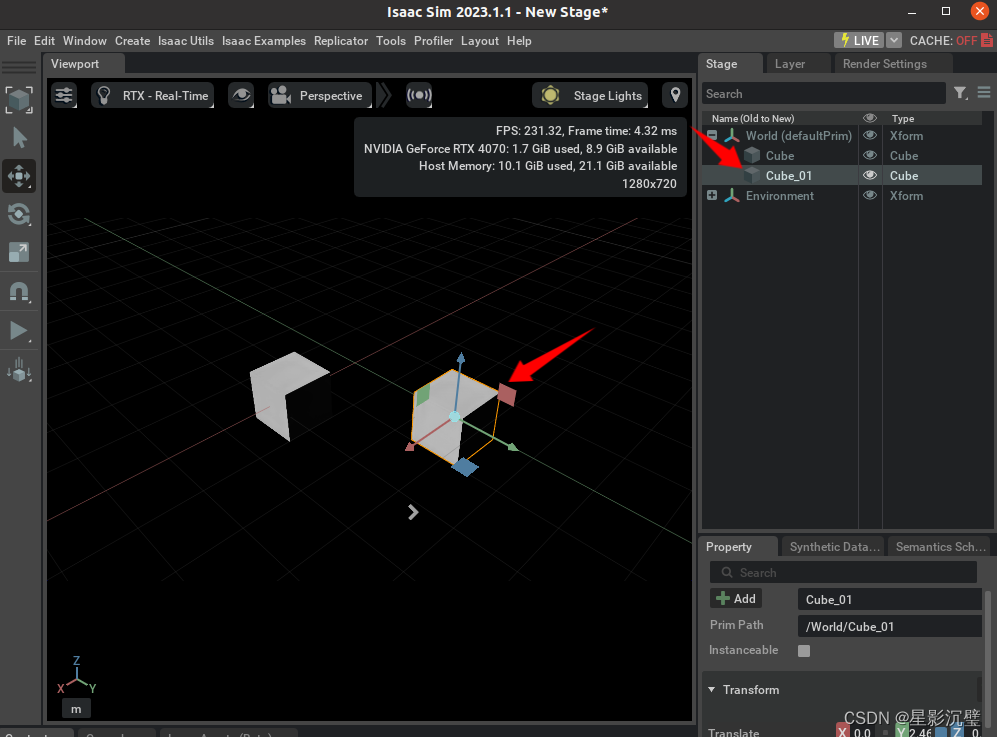Open the Layout menu
Image resolution: width=997 pixels, height=737 pixels.
click(x=479, y=41)
